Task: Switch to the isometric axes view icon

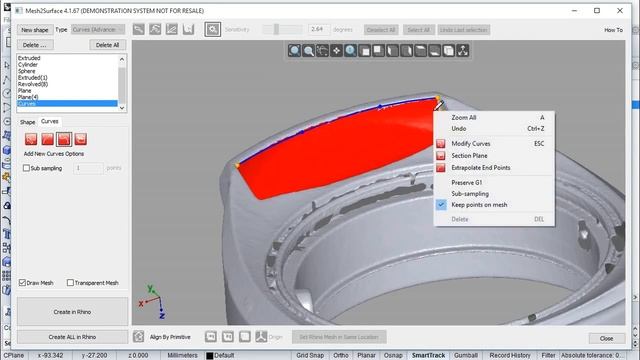Action: pos(462,51)
